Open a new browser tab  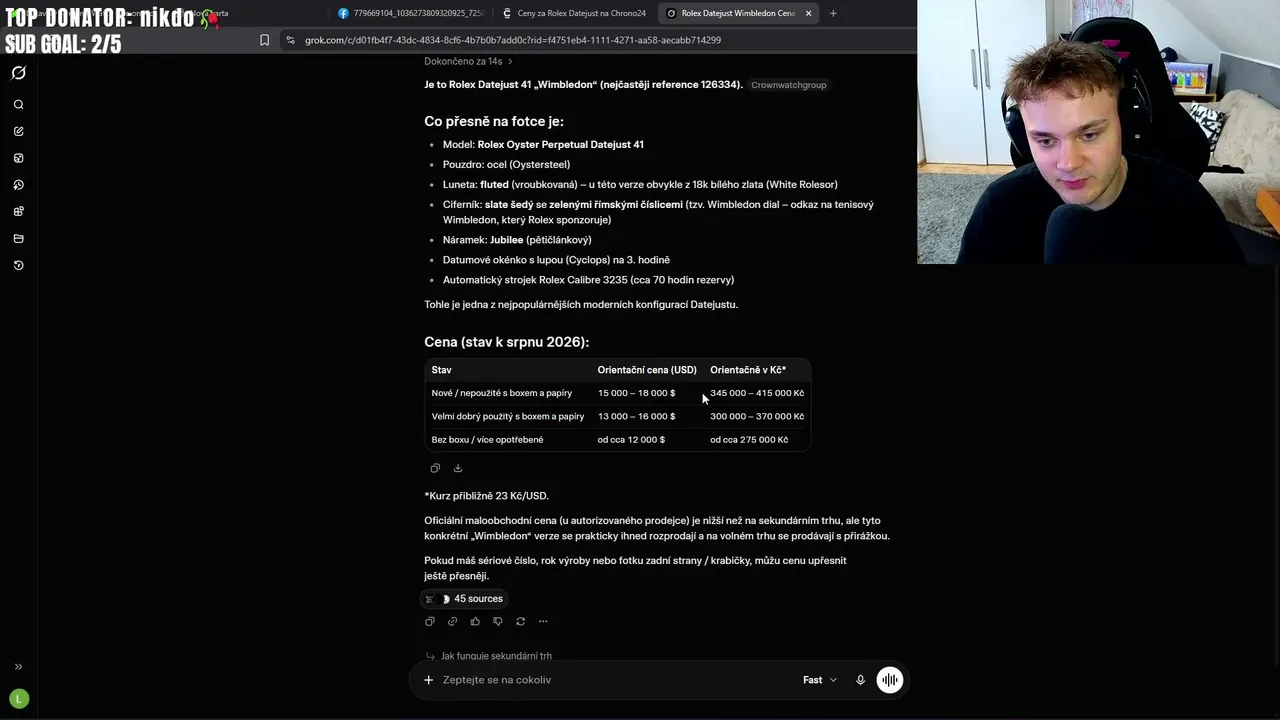[x=833, y=13]
